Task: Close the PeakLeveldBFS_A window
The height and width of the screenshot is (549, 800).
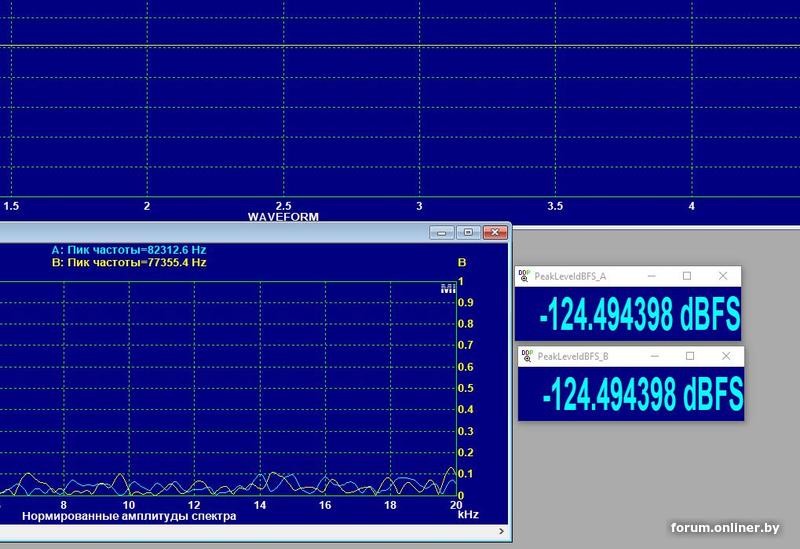Action: coord(723,276)
